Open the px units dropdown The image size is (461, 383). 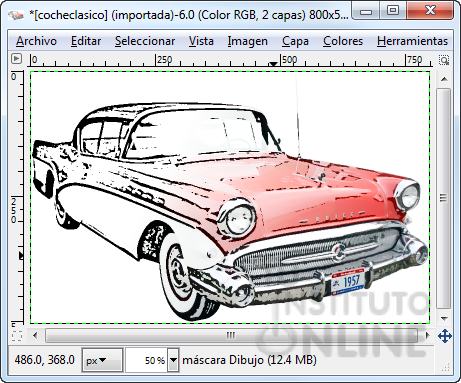click(x=102, y=360)
